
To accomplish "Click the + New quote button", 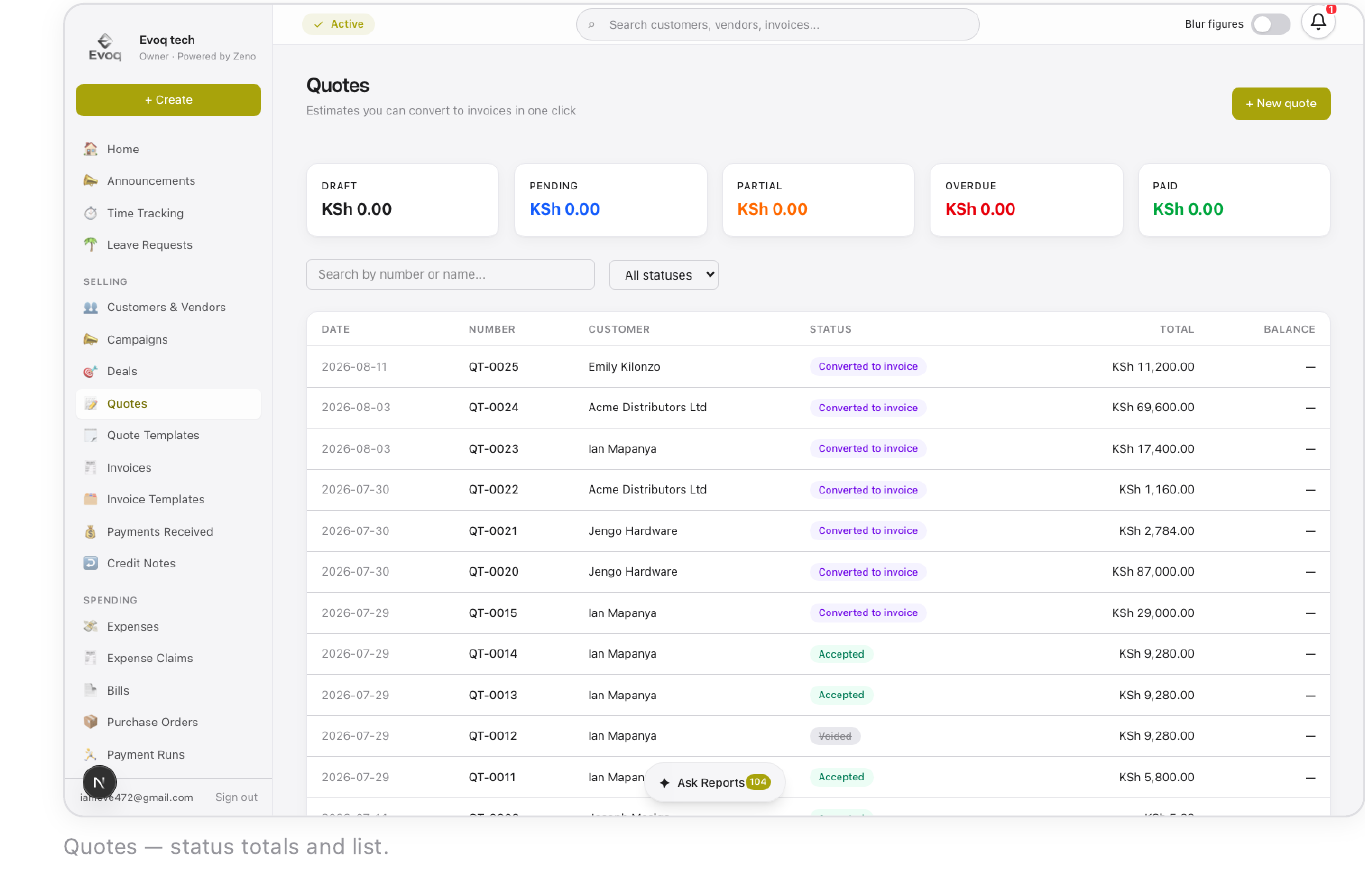I will point(1281,103).
